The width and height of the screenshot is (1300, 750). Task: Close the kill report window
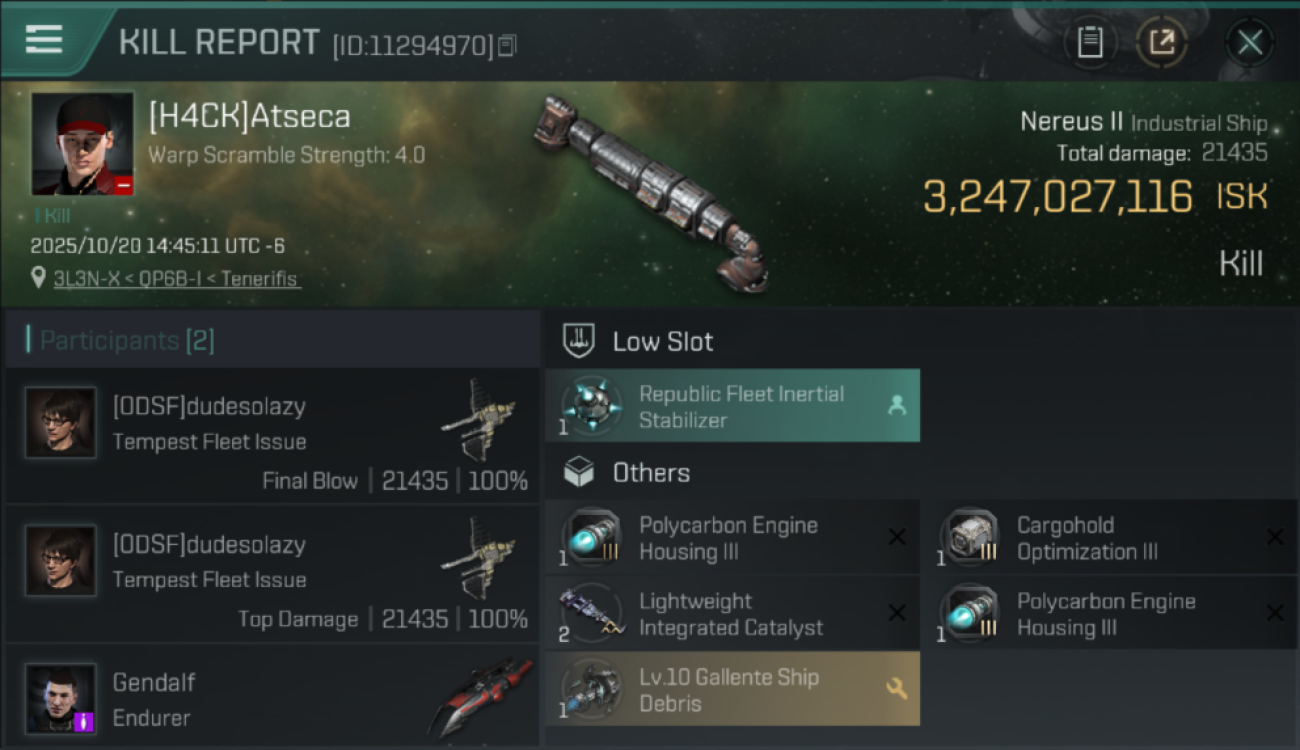(1249, 42)
